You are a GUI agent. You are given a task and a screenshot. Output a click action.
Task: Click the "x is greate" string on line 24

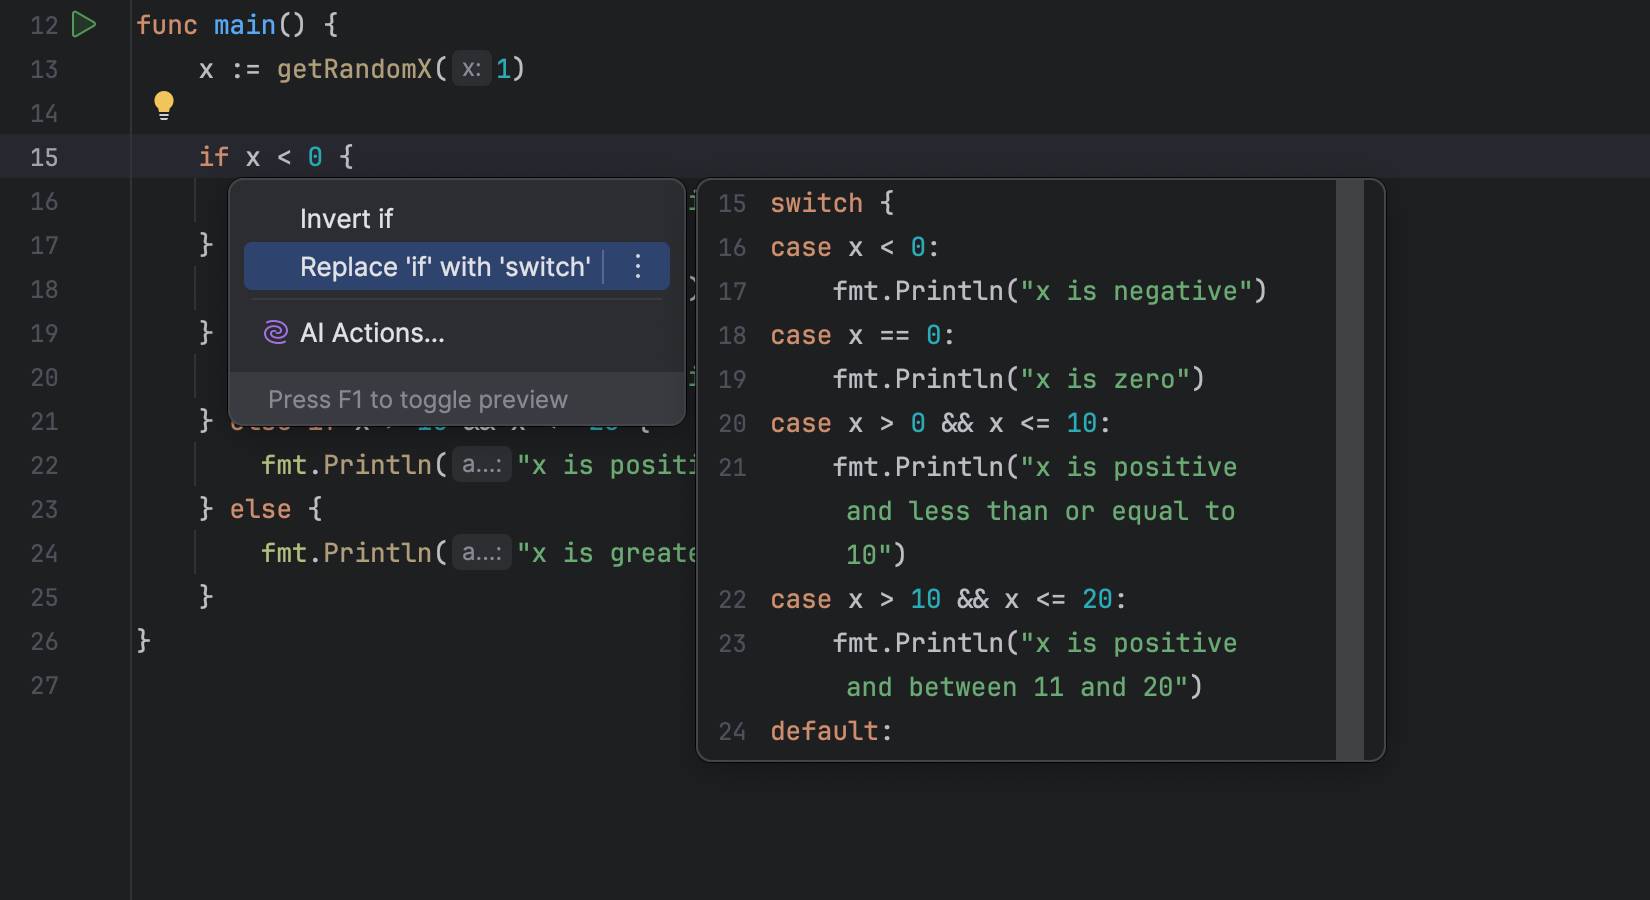click(x=606, y=552)
